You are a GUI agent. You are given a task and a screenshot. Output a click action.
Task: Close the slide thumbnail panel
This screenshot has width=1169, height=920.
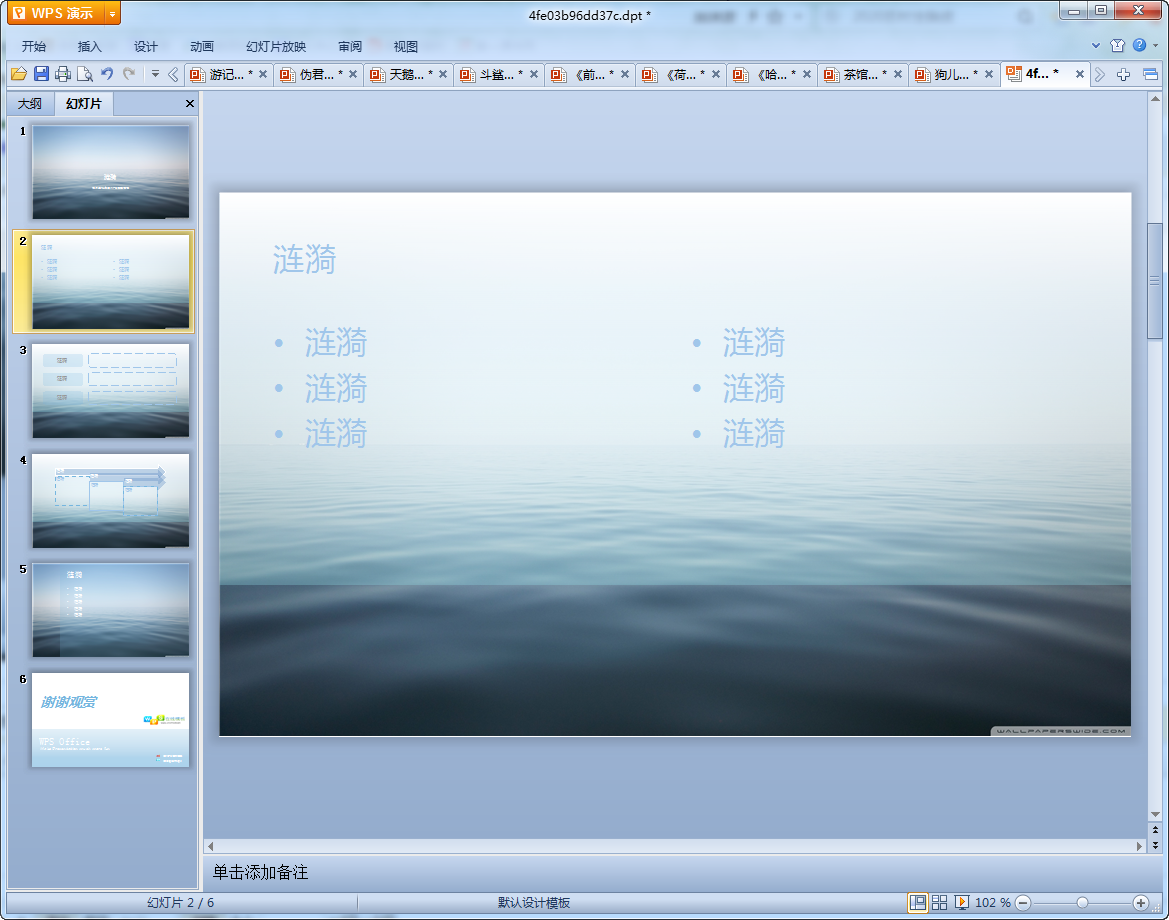(189, 104)
